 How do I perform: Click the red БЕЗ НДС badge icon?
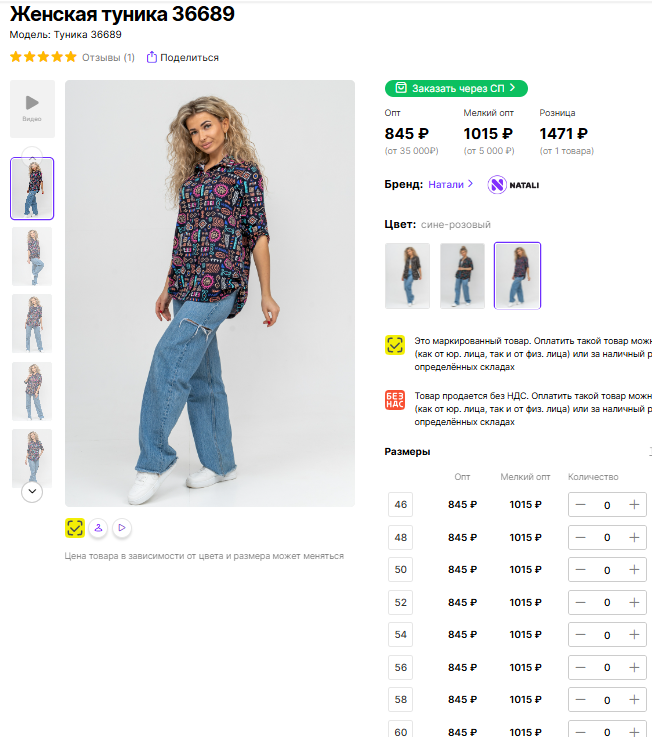(395, 400)
